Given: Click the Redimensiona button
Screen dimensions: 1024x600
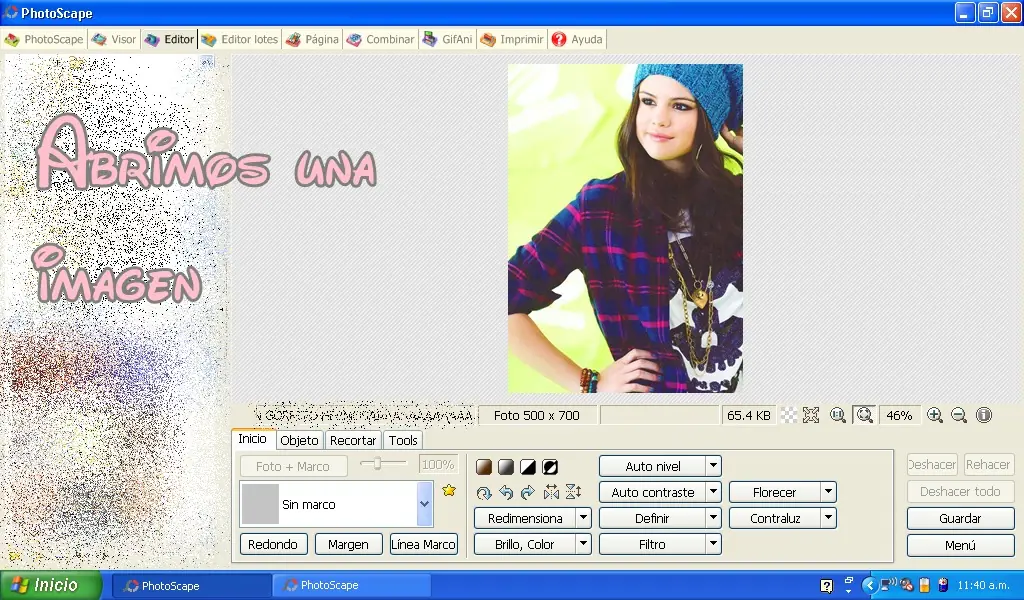Looking at the screenshot, I should pos(525,518).
